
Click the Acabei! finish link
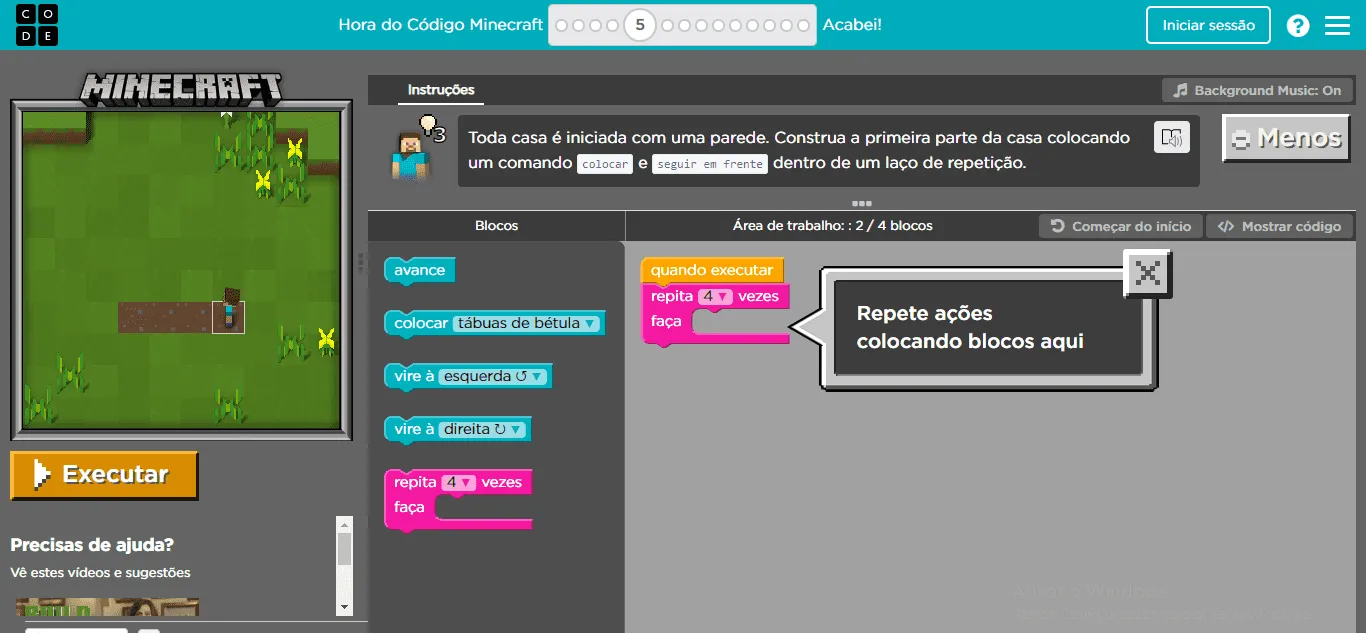[x=852, y=25]
